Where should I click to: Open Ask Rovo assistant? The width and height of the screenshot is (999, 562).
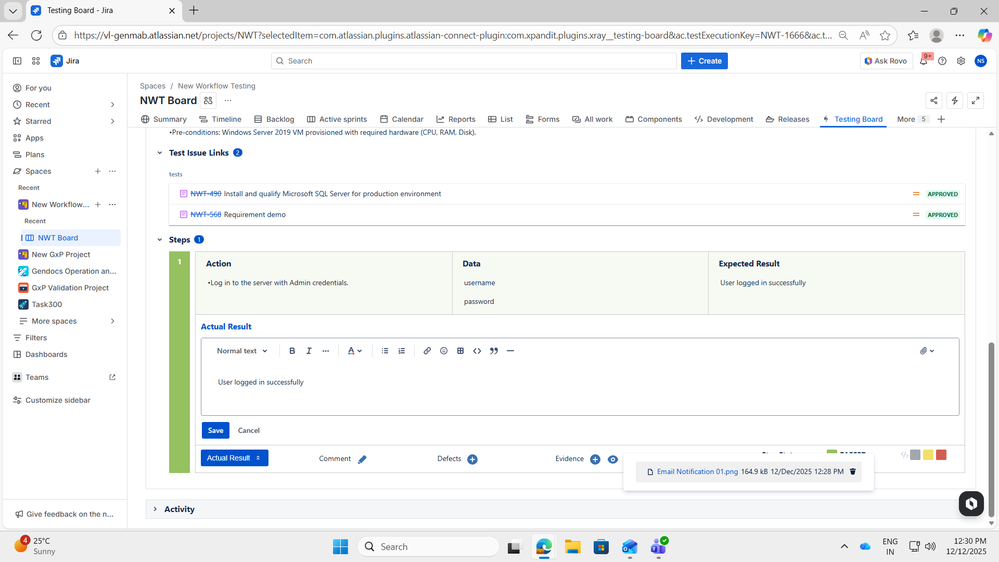pos(886,61)
